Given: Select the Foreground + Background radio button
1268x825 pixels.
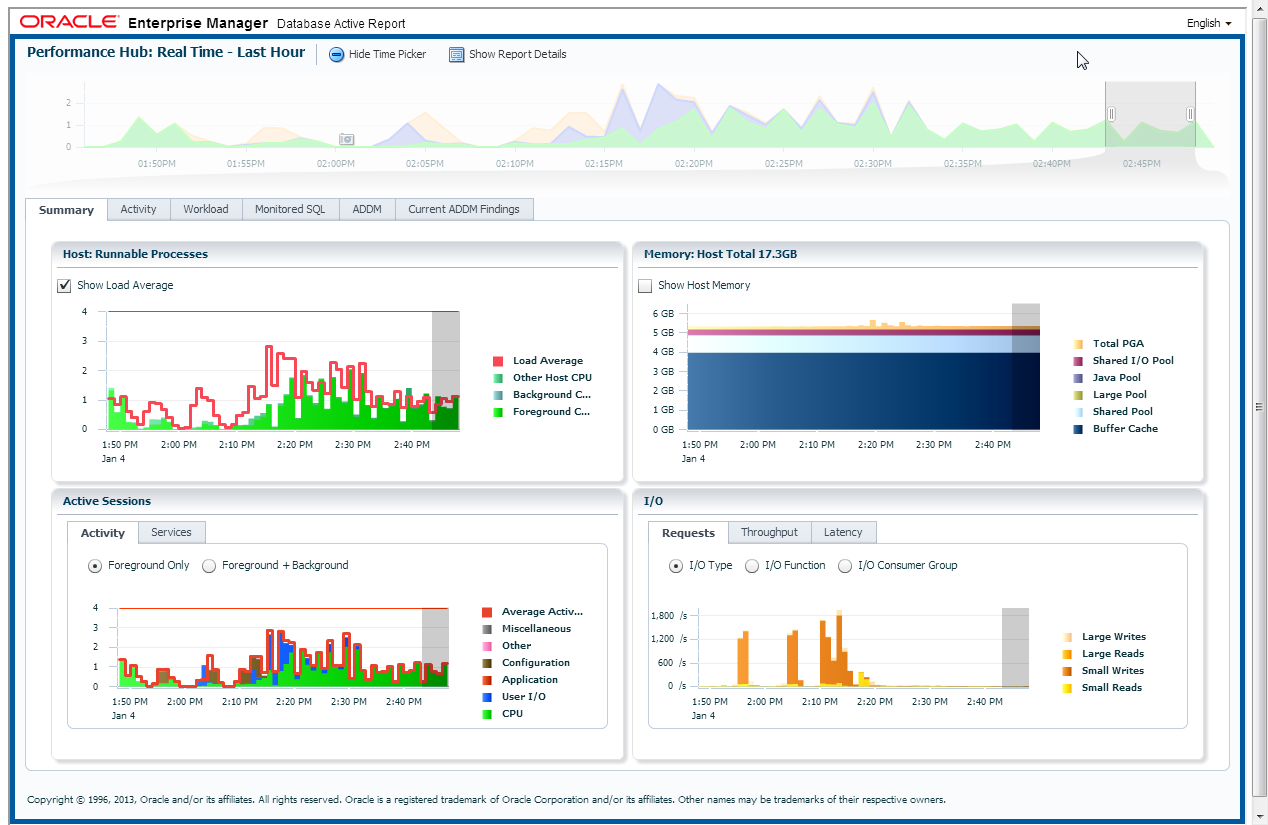Looking at the screenshot, I should point(209,566).
